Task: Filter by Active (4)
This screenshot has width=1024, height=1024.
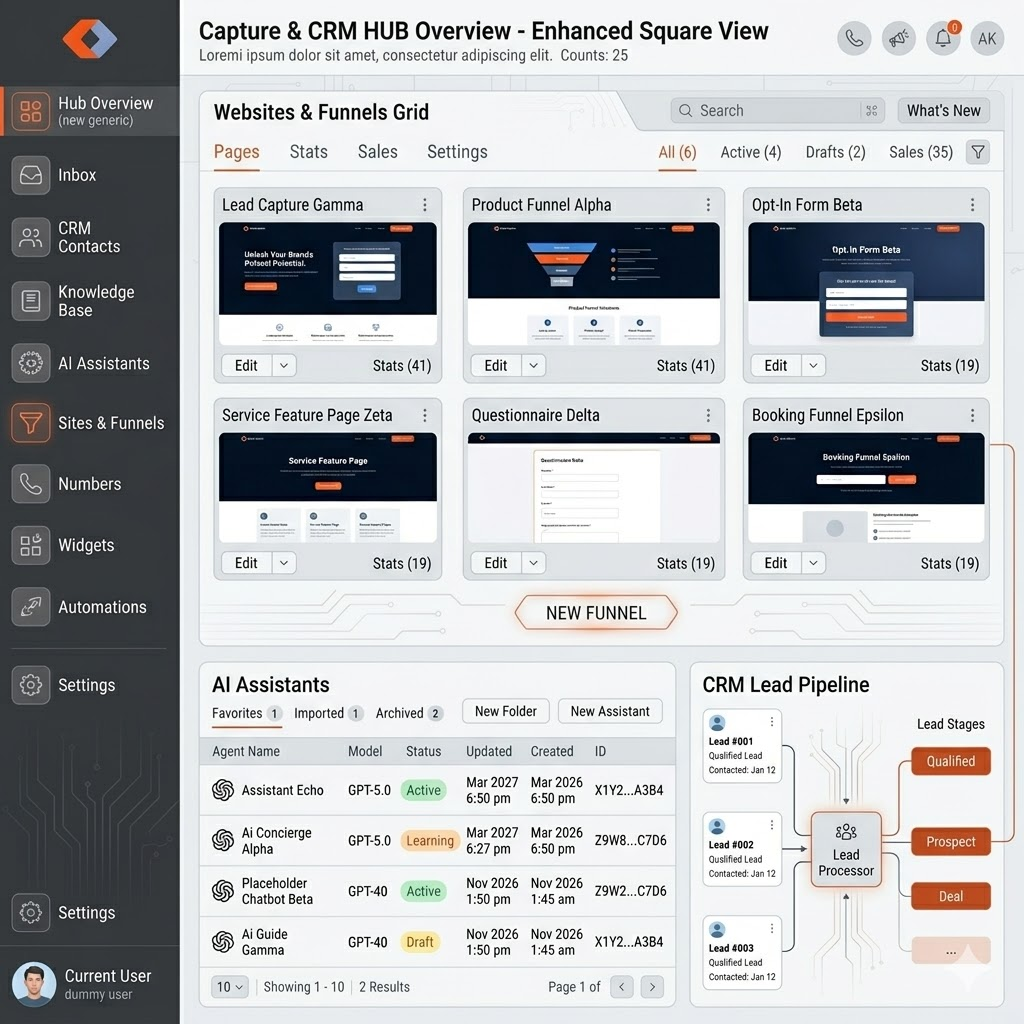Action: click(x=750, y=152)
